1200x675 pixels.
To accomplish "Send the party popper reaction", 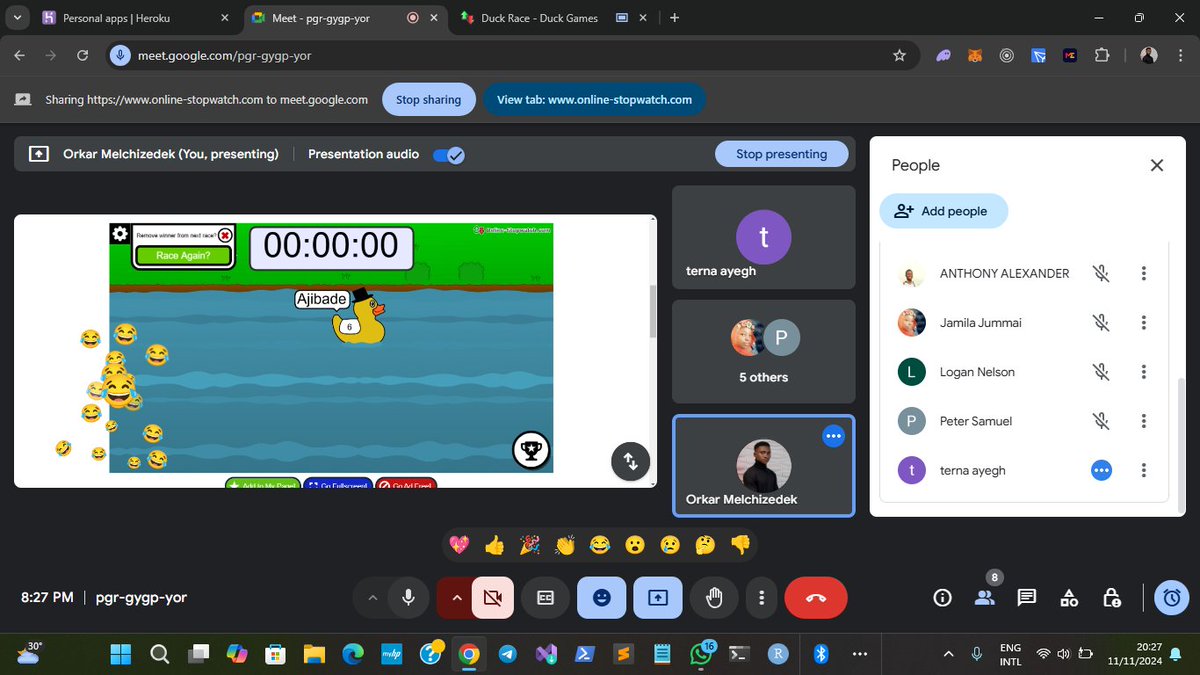I will click(530, 545).
